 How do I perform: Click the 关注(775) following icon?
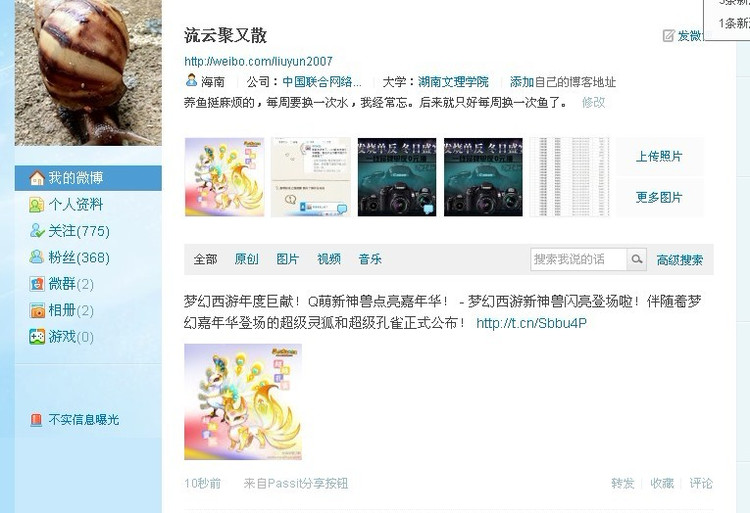37,231
